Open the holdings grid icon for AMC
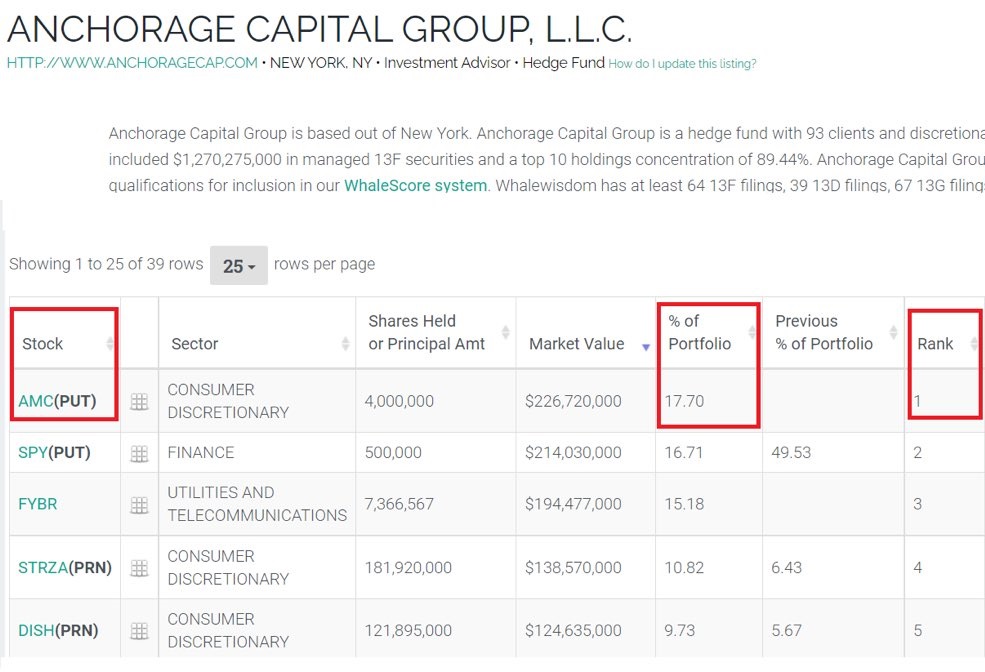The image size is (985, 672). pyautogui.click(x=138, y=400)
